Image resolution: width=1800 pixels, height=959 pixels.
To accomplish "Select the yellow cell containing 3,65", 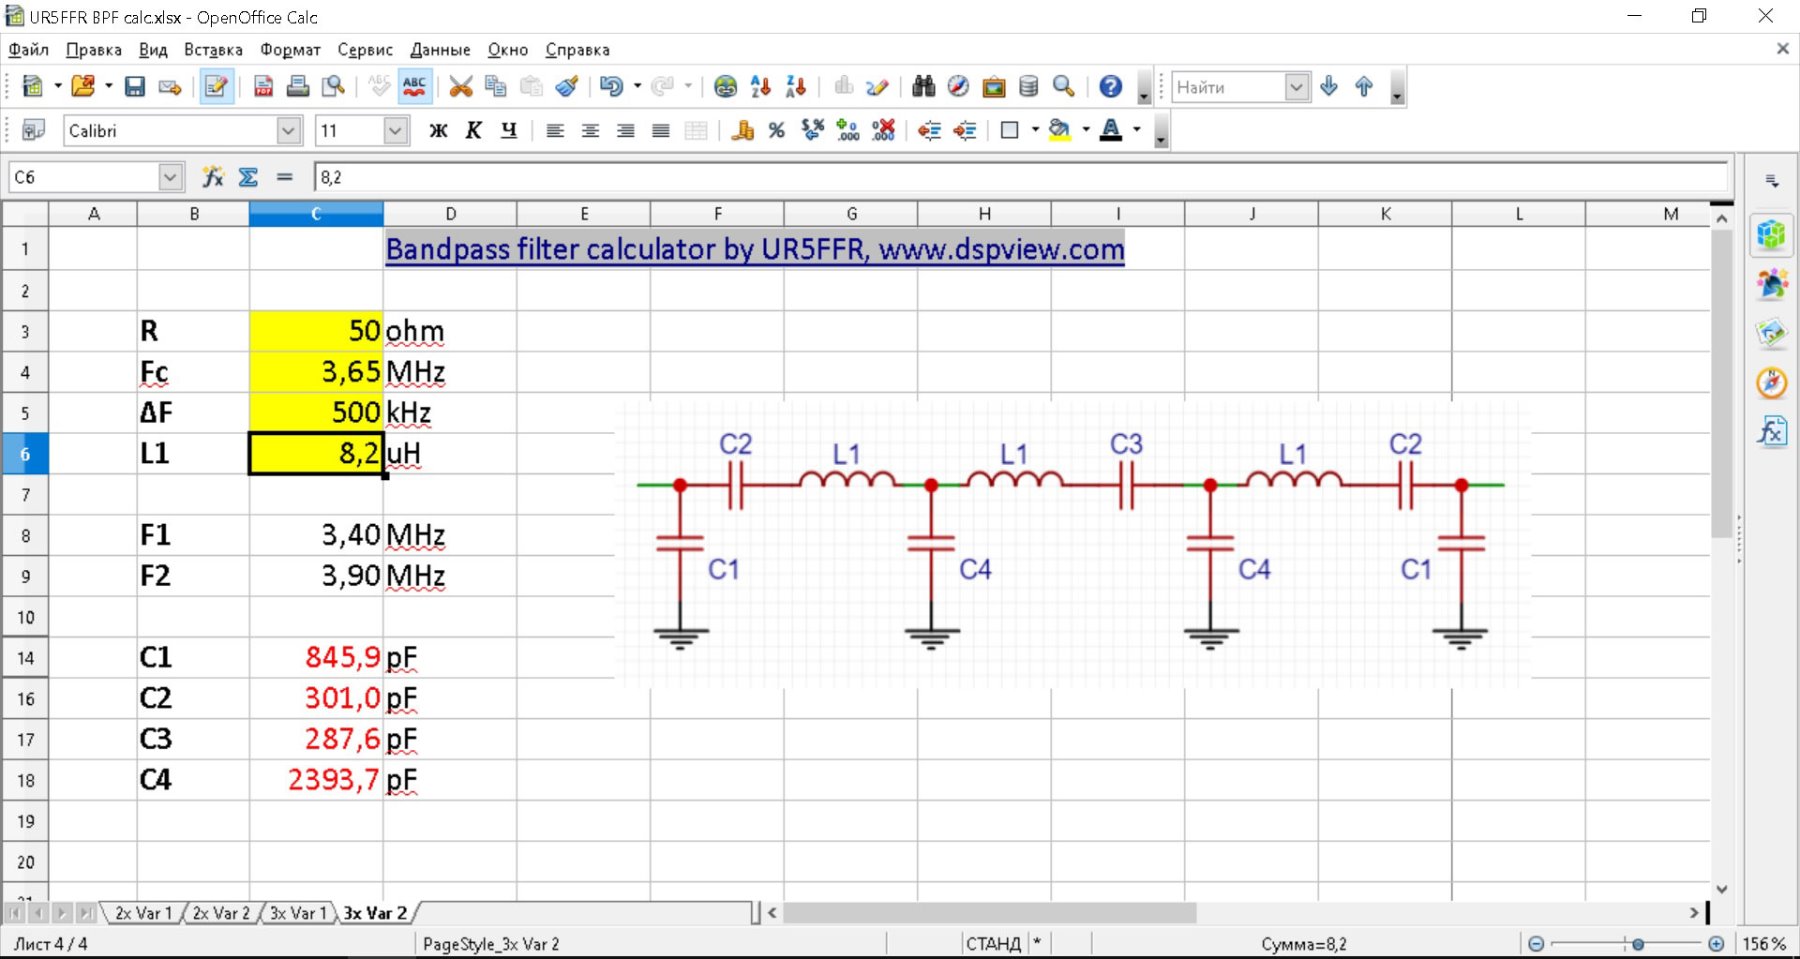I will 316,372.
